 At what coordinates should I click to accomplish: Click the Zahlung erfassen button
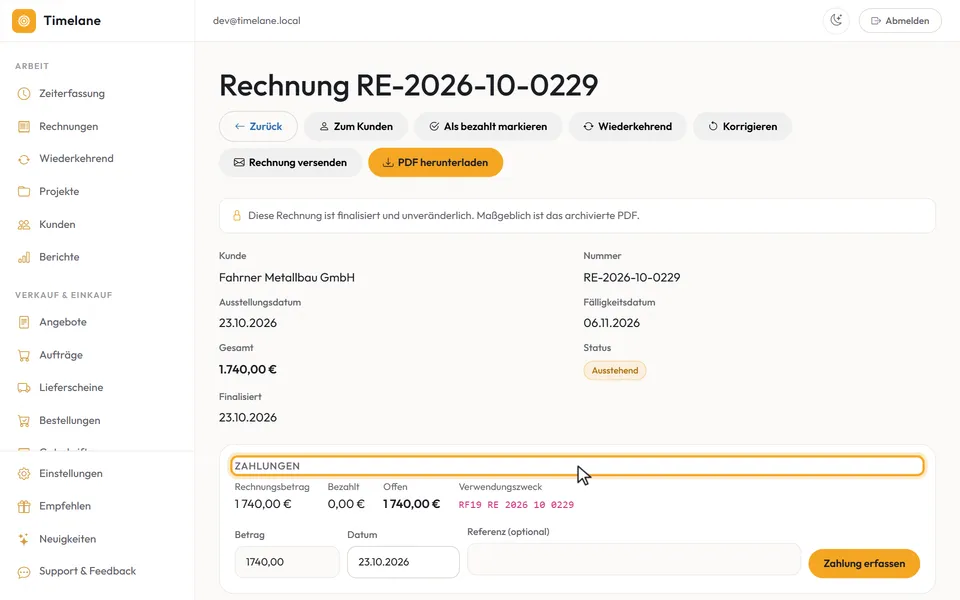point(864,564)
